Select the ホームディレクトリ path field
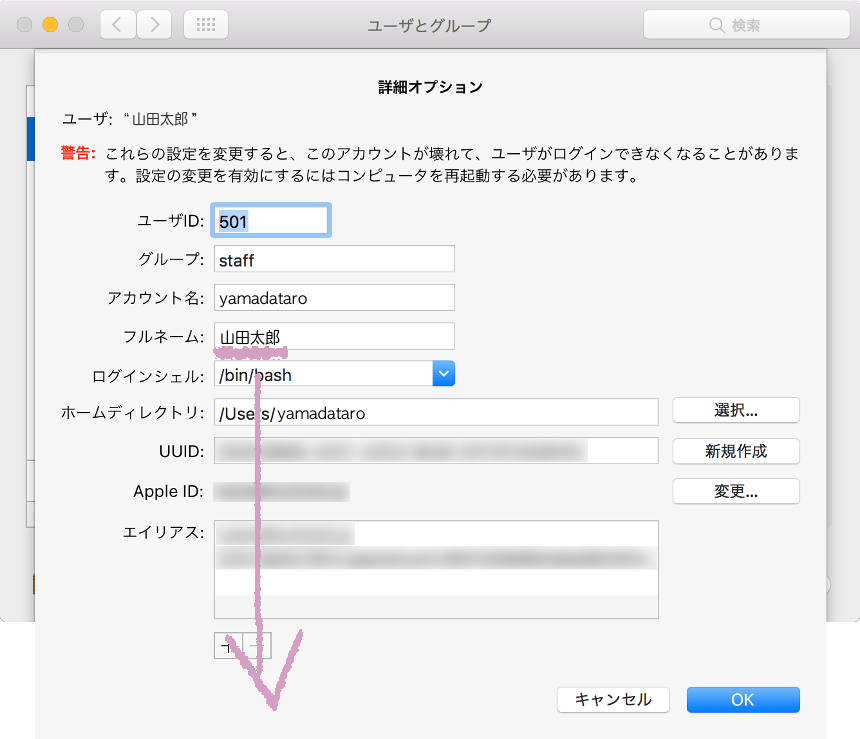 pos(435,411)
